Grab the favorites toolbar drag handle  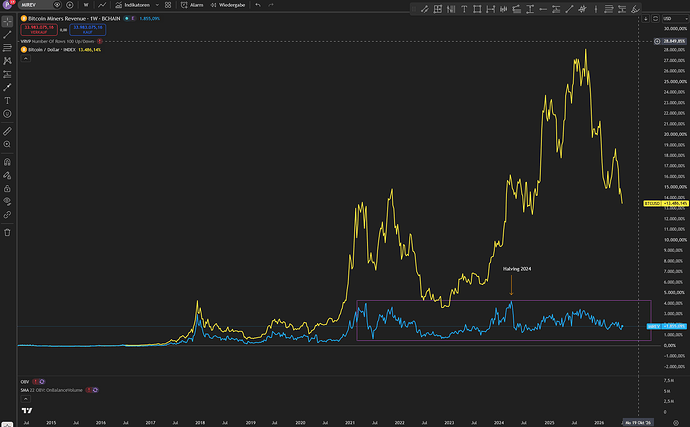(x=414, y=9)
